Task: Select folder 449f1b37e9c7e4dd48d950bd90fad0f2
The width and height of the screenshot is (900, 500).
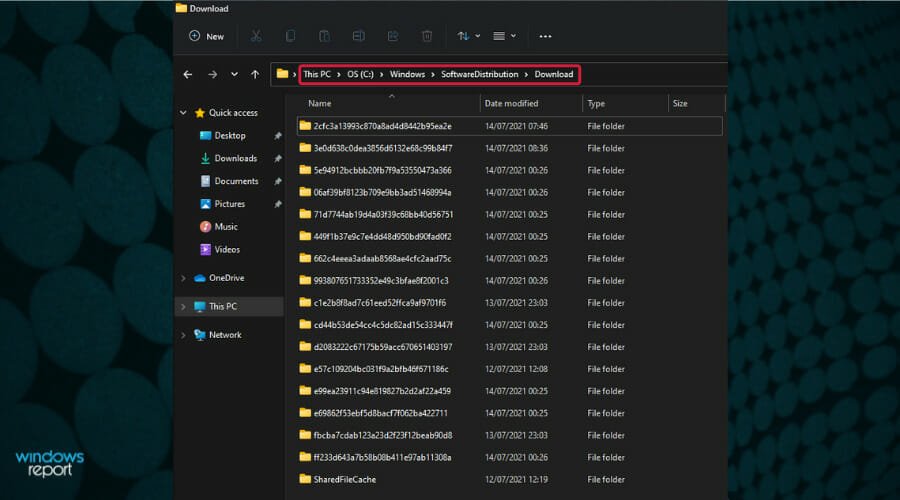Action: [x=382, y=237]
